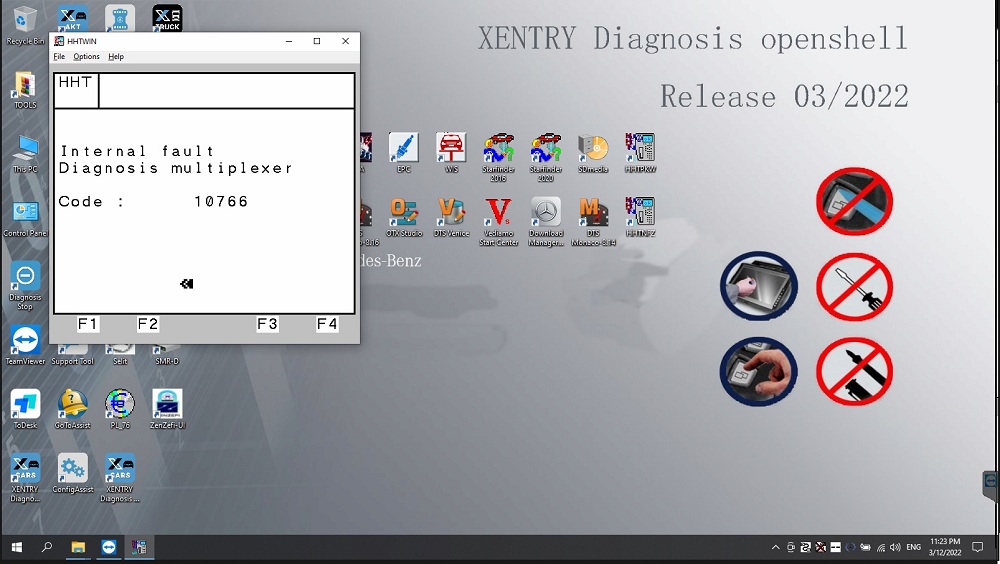Open the XENTRY AKT desktop shortcut
This screenshot has width=1000, height=564.
[x=72, y=19]
